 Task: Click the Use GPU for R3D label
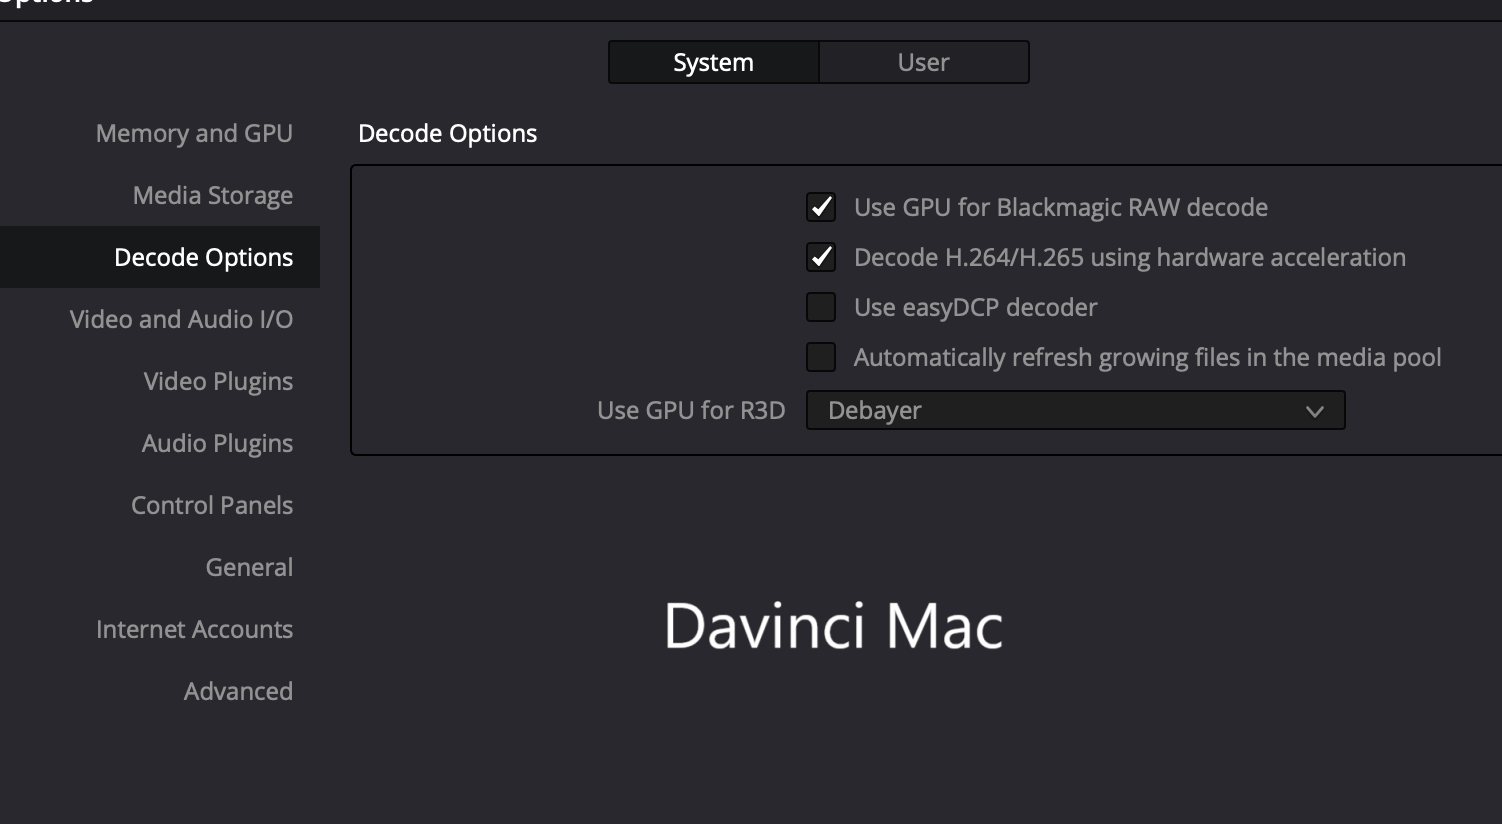point(691,410)
